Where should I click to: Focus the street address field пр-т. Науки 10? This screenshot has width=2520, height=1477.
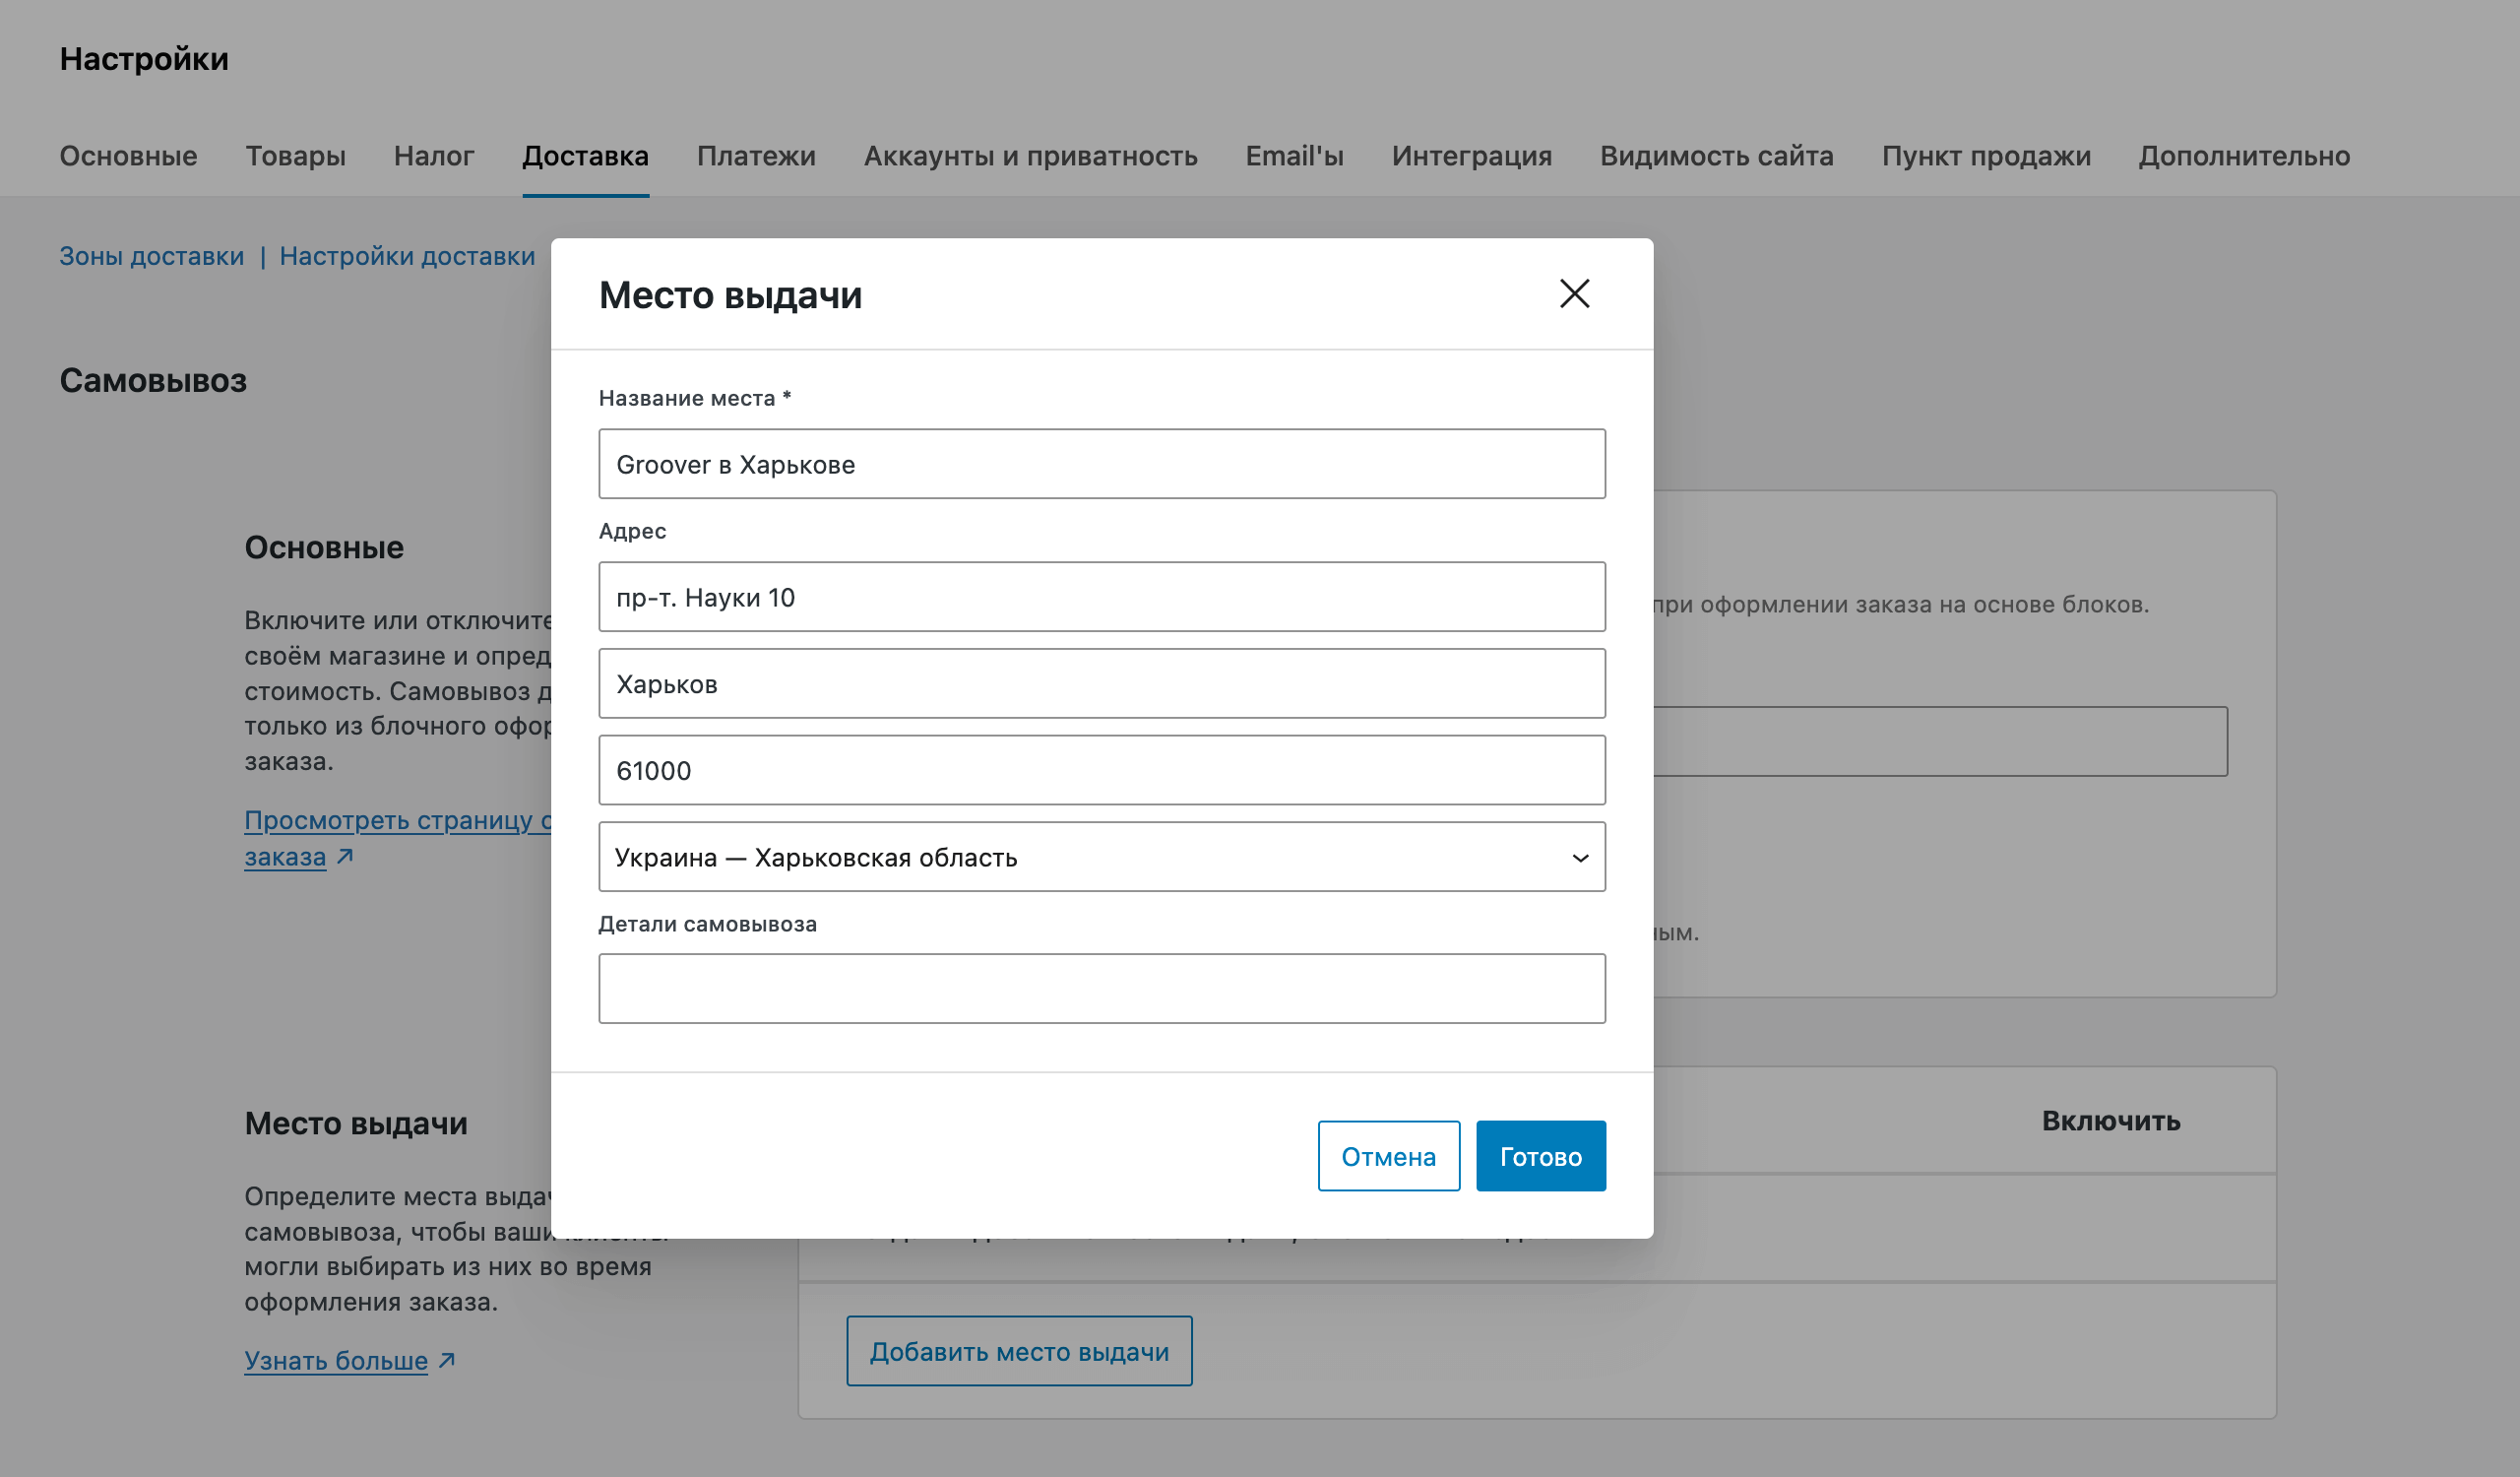click(x=1101, y=597)
